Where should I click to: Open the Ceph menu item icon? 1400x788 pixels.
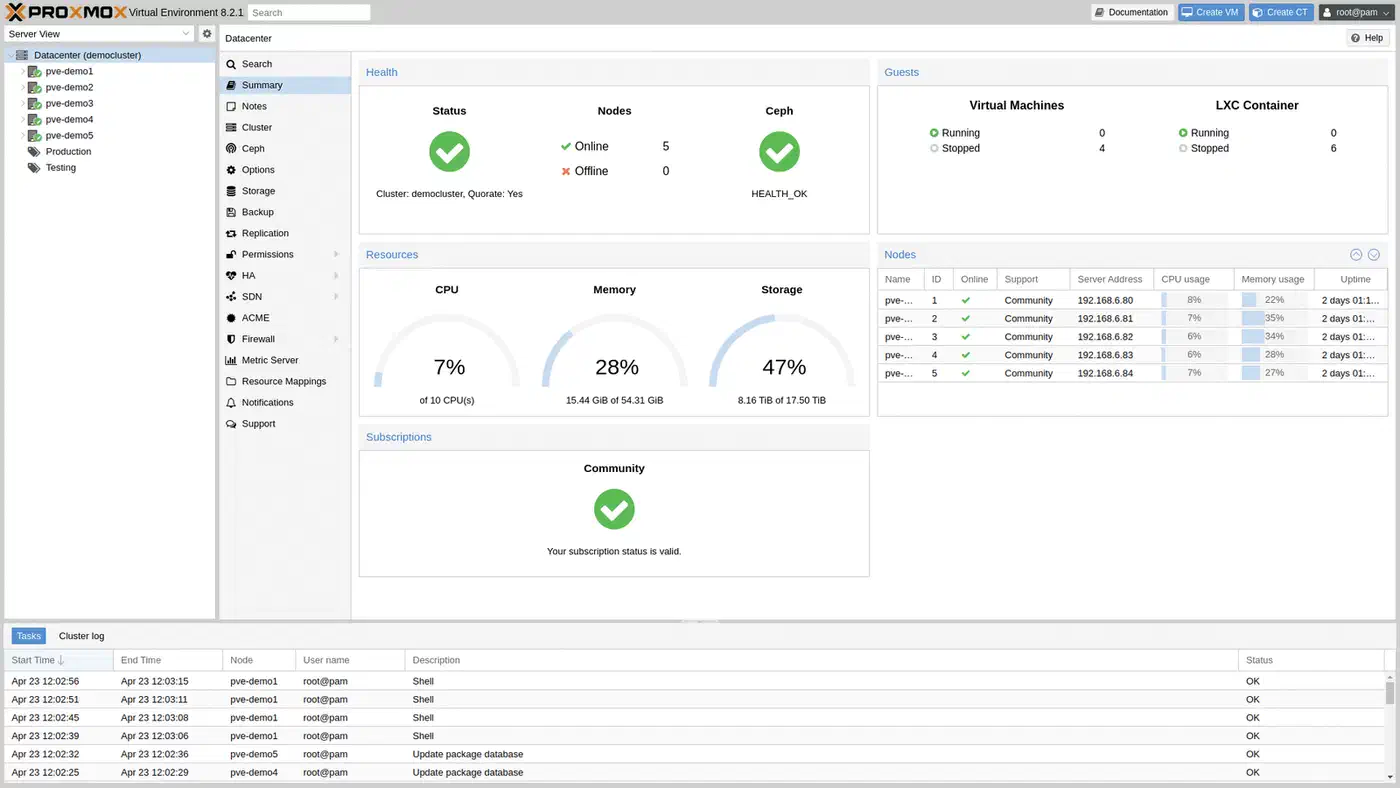(x=231, y=149)
